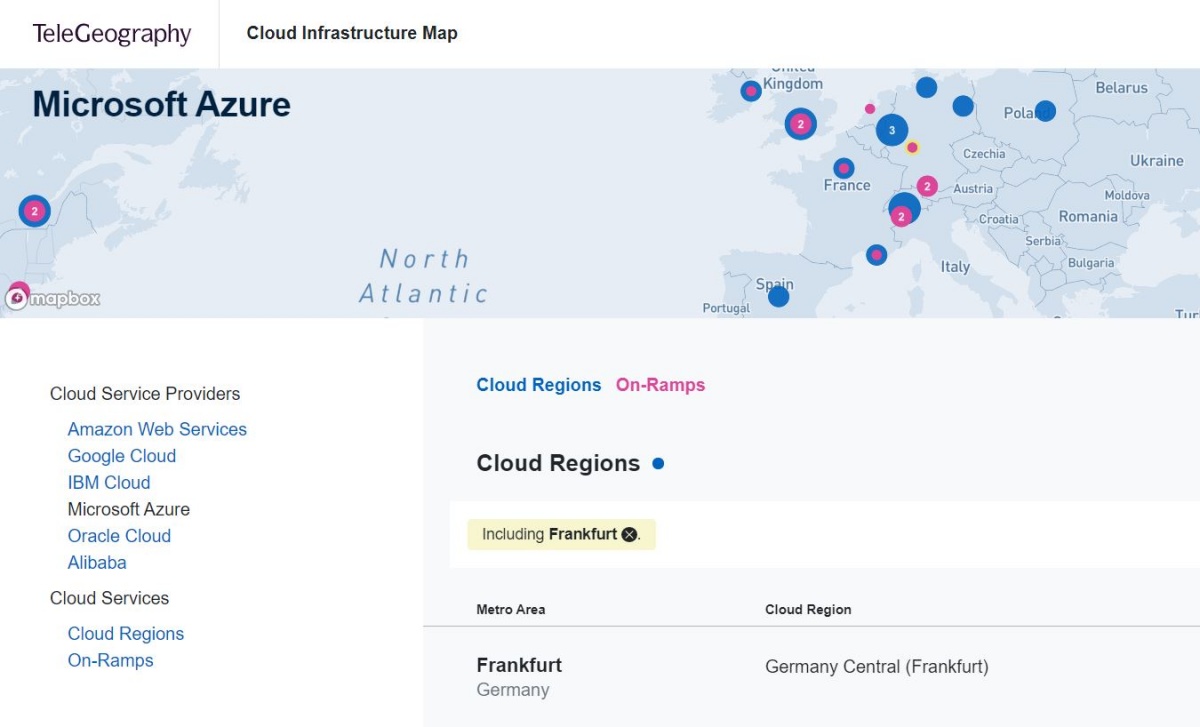The width and height of the screenshot is (1200, 727).
Task: Select the blue marker on the Poland label
Action: (x=1045, y=111)
